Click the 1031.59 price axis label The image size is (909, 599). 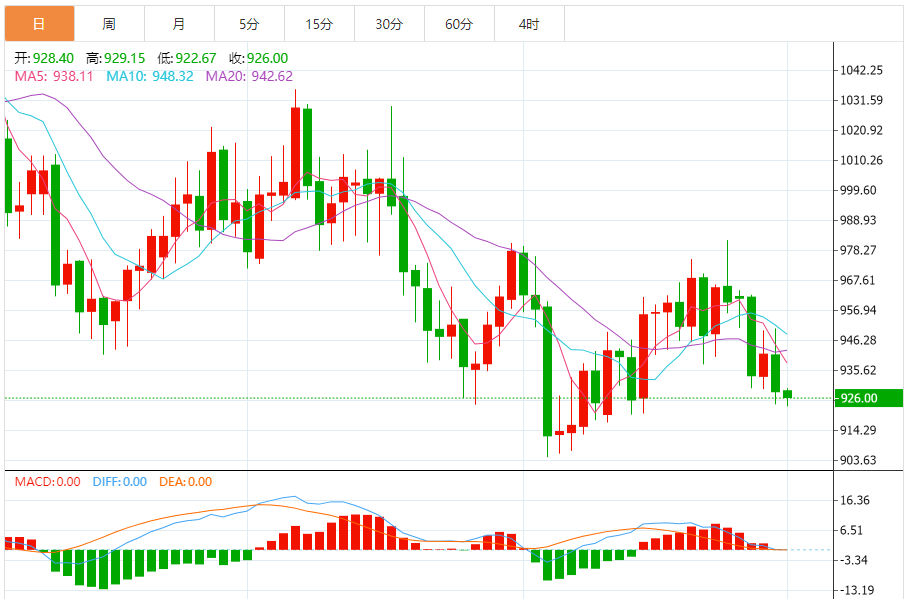[x=861, y=100]
